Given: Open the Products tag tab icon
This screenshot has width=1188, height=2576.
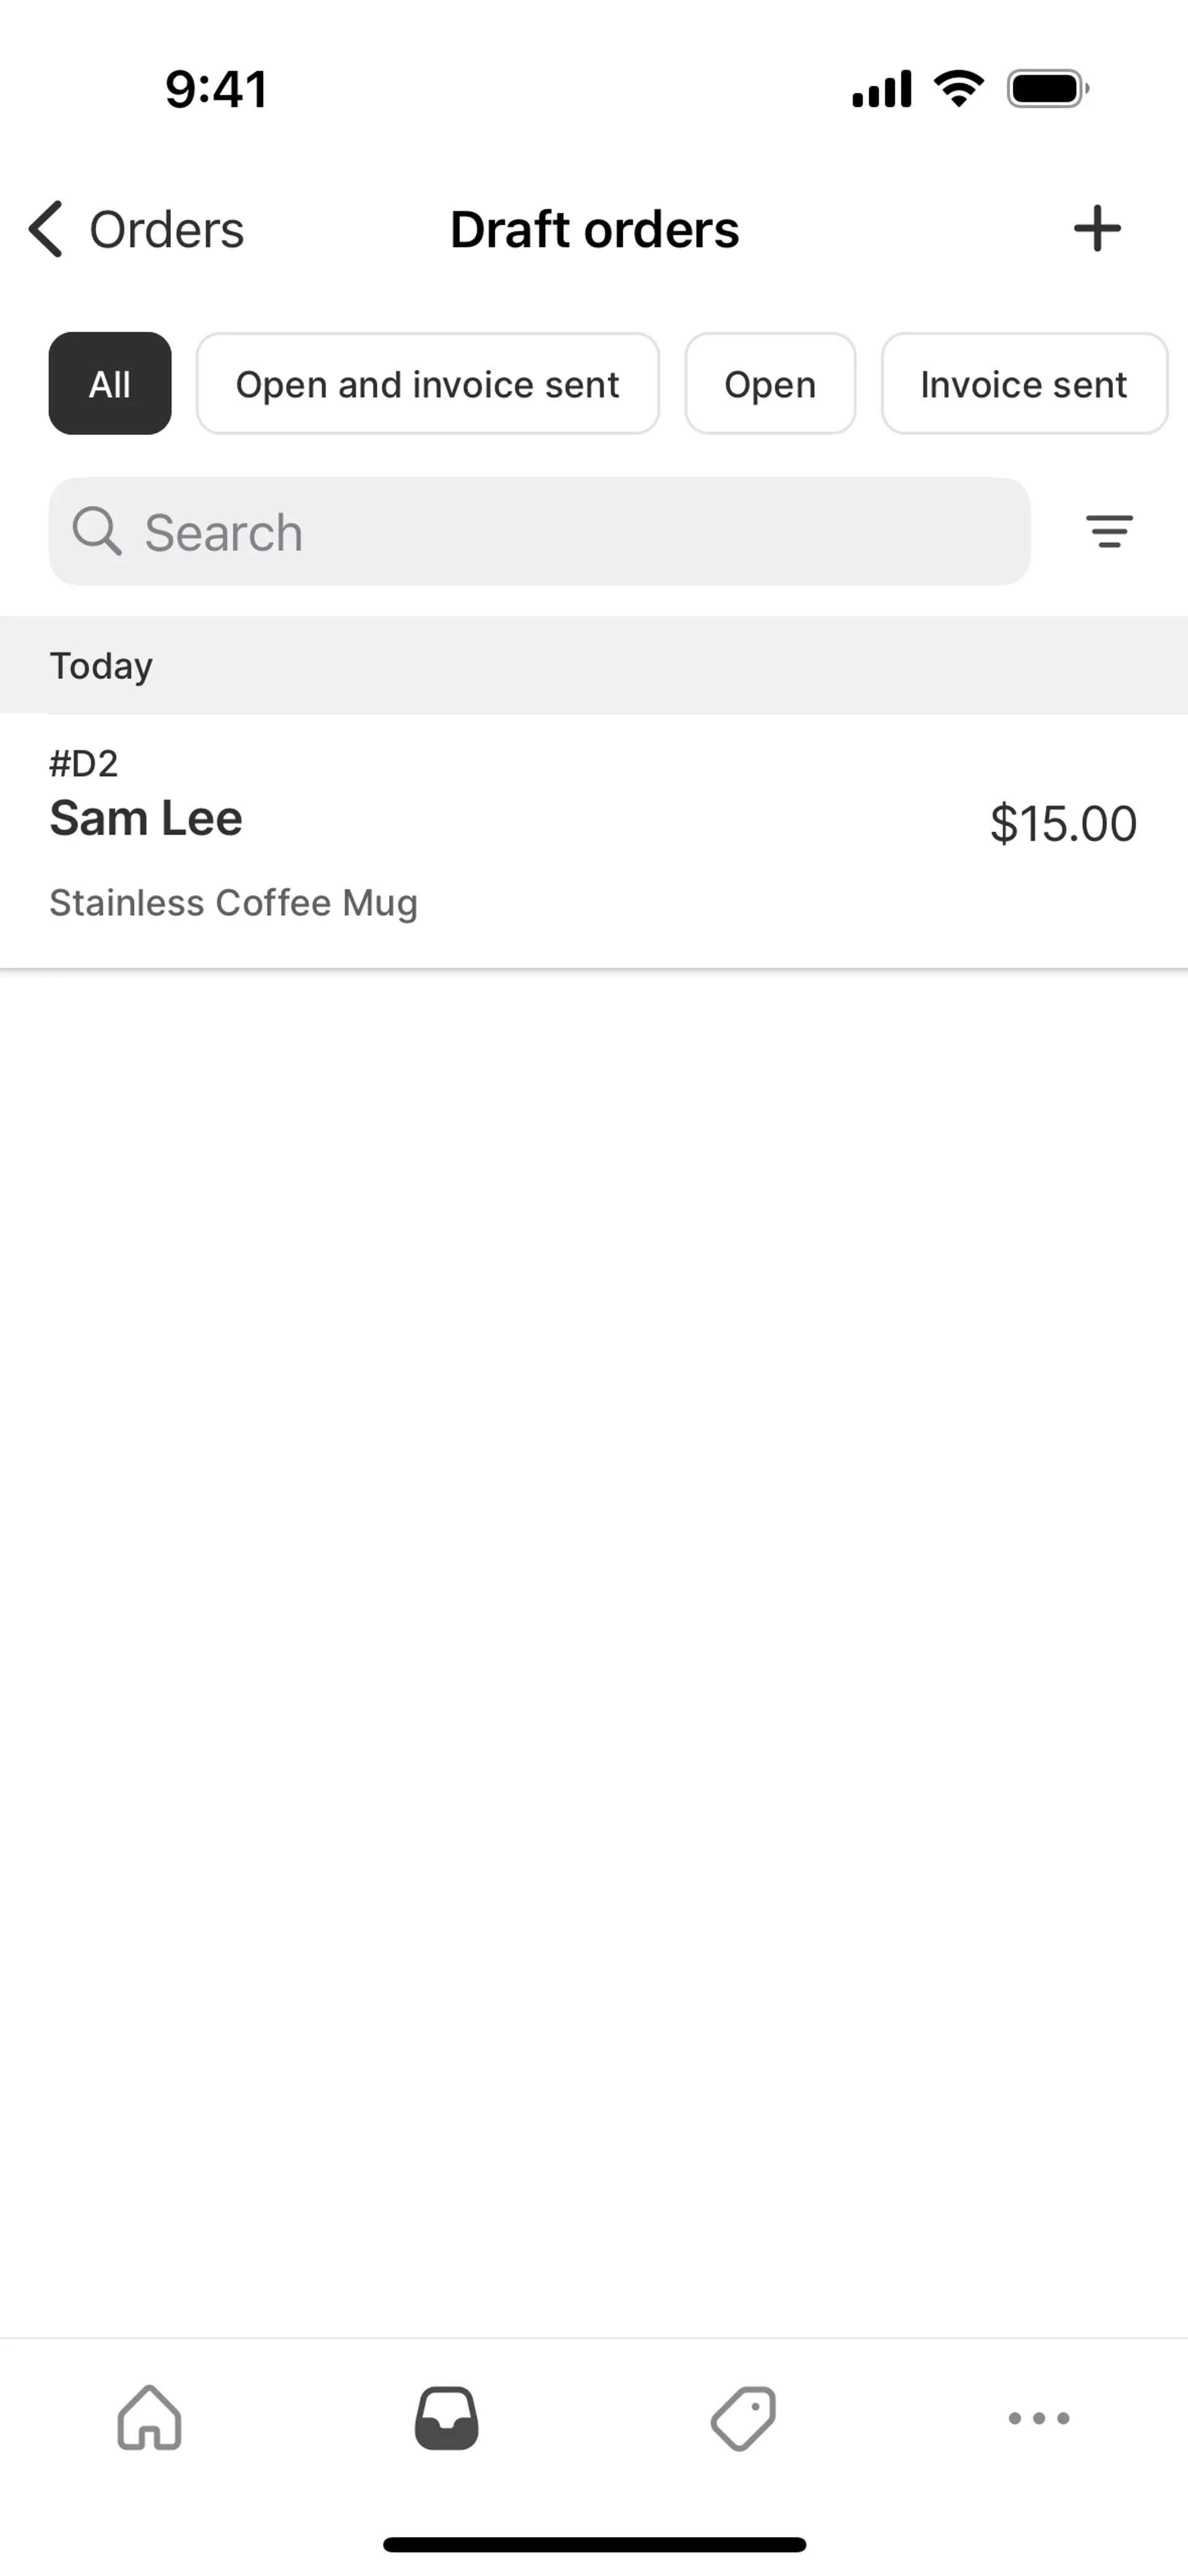Looking at the screenshot, I should [743, 2418].
